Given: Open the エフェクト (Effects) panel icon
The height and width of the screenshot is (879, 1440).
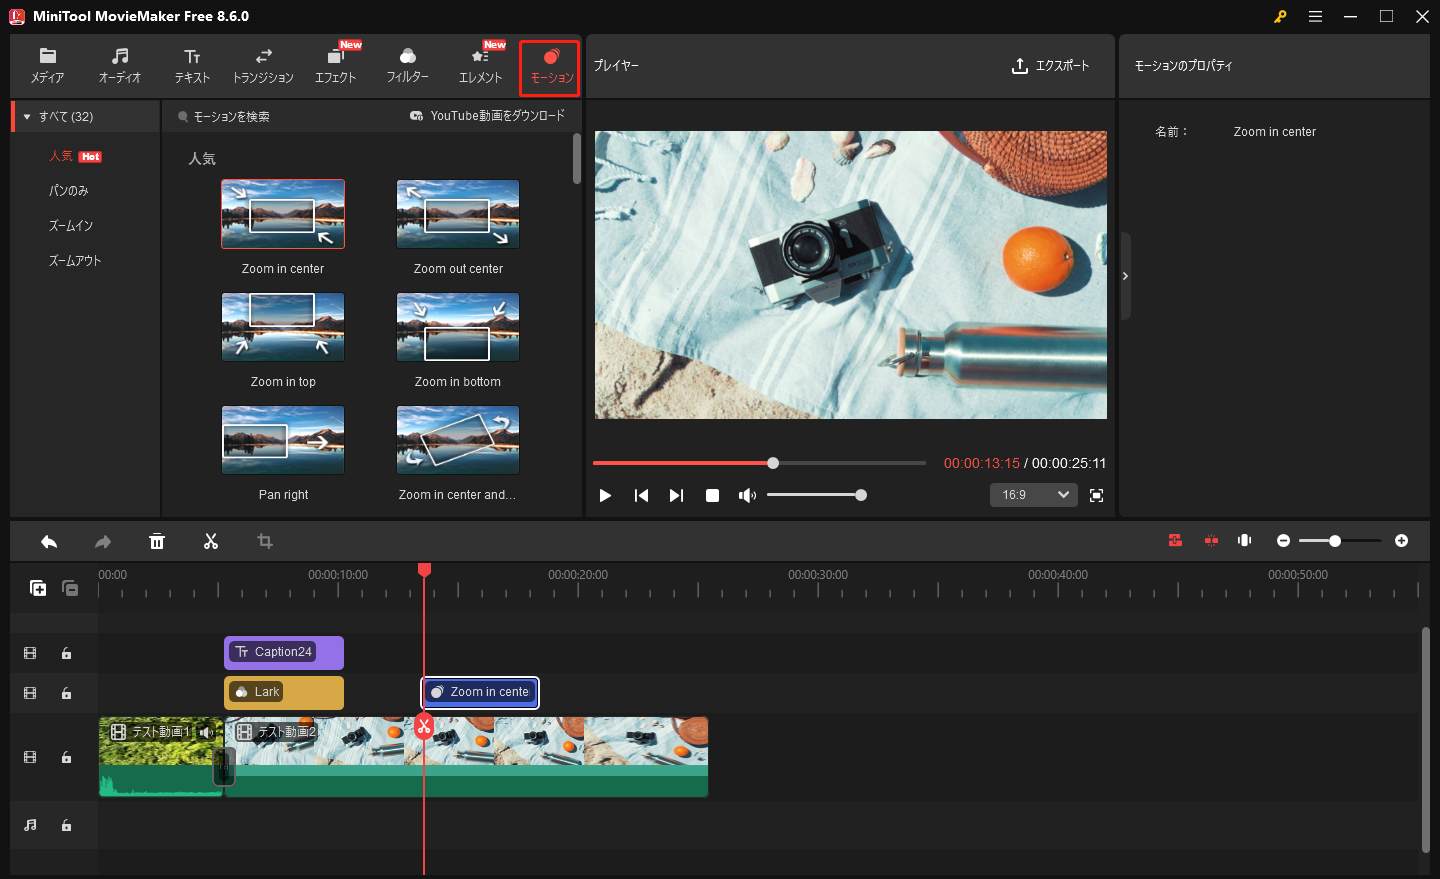Looking at the screenshot, I should pos(335,66).
